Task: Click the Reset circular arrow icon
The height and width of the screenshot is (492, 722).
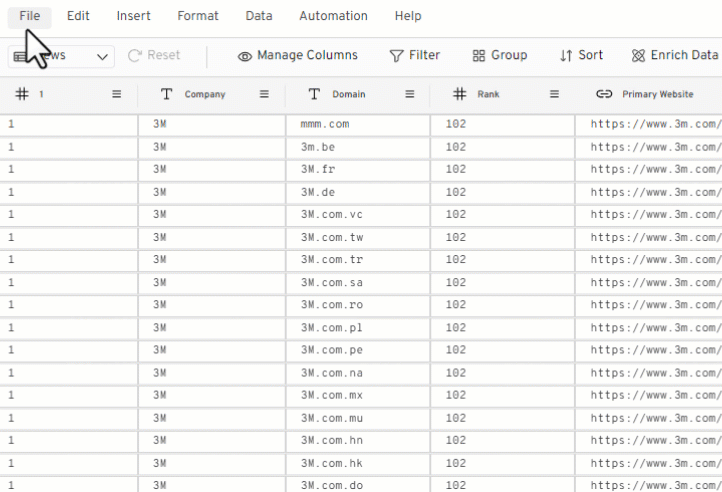Action: 135,56
